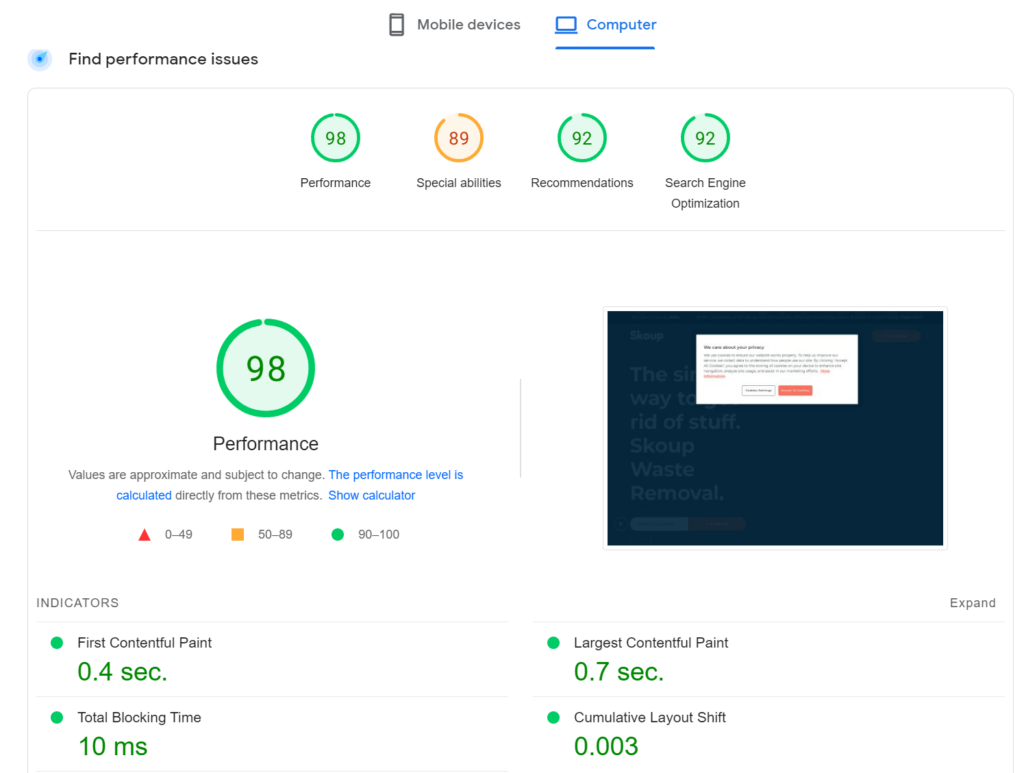The width and height of the screenshot is (1024, 773).
Task: Select the Recommendations 92 score gauge
Action: point(582,138)
